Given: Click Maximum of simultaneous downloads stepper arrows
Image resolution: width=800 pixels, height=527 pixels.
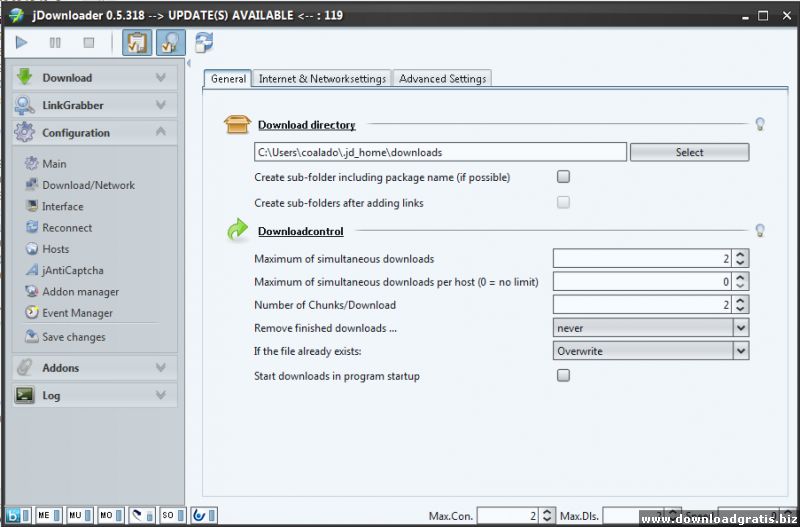Looking at the screenshot, I should pos(740,259).
